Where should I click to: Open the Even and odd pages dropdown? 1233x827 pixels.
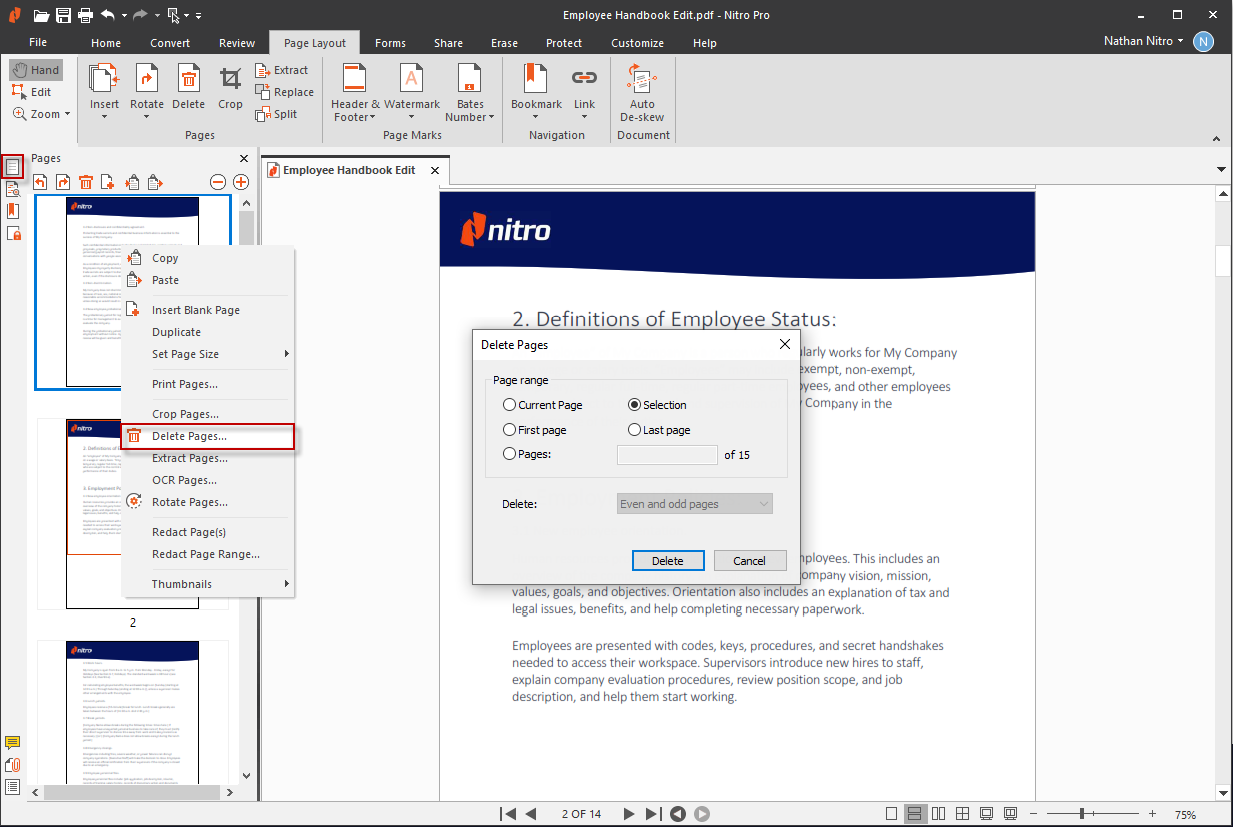[695, 504]
